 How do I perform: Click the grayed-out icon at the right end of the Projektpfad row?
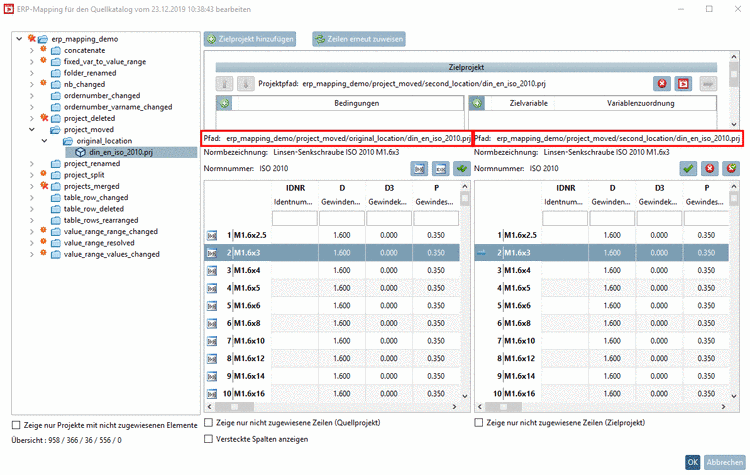tap(708, 84)
